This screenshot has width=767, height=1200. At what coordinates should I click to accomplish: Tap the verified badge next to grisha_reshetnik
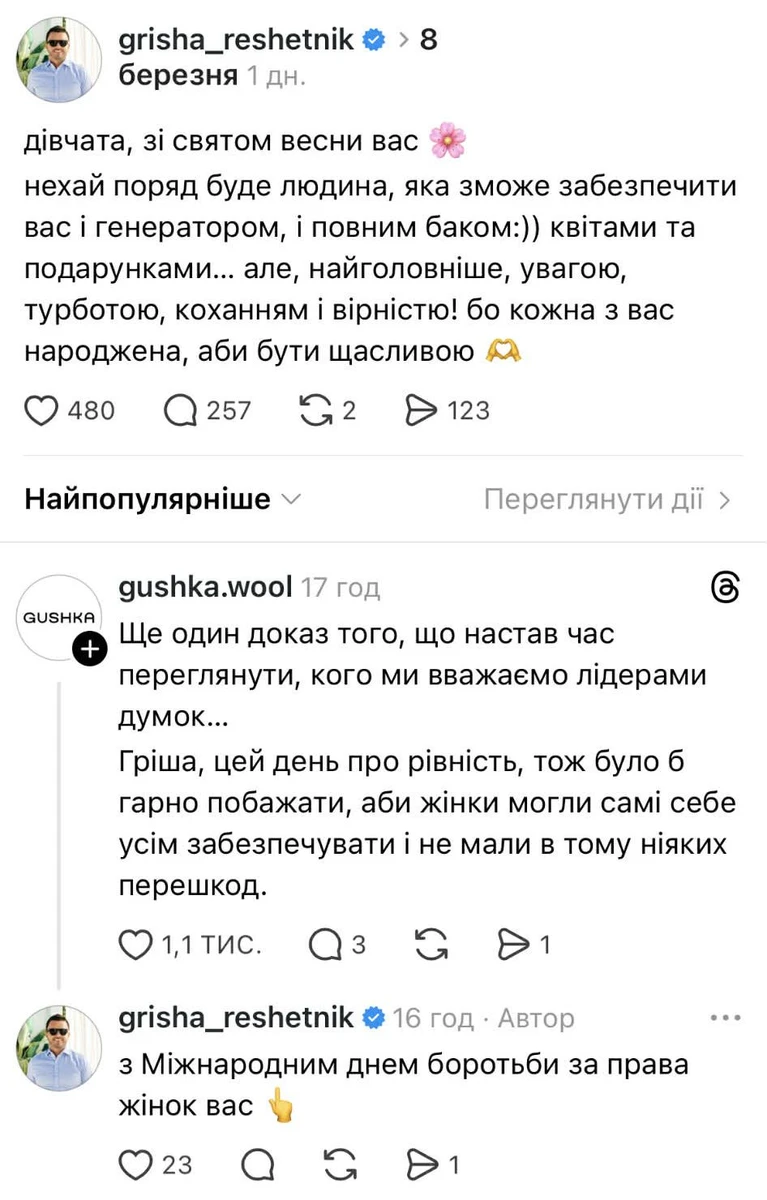click(374, 40)
